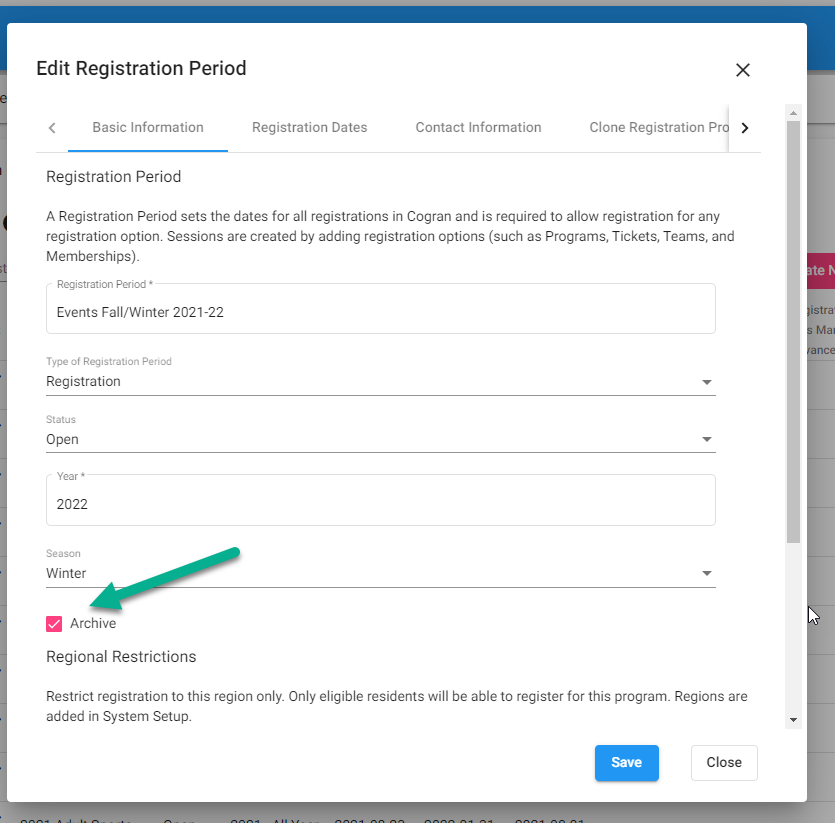835x823 pixels.
Task: Switch to the Basic Information tab
Action: click(x=148, y=128)
